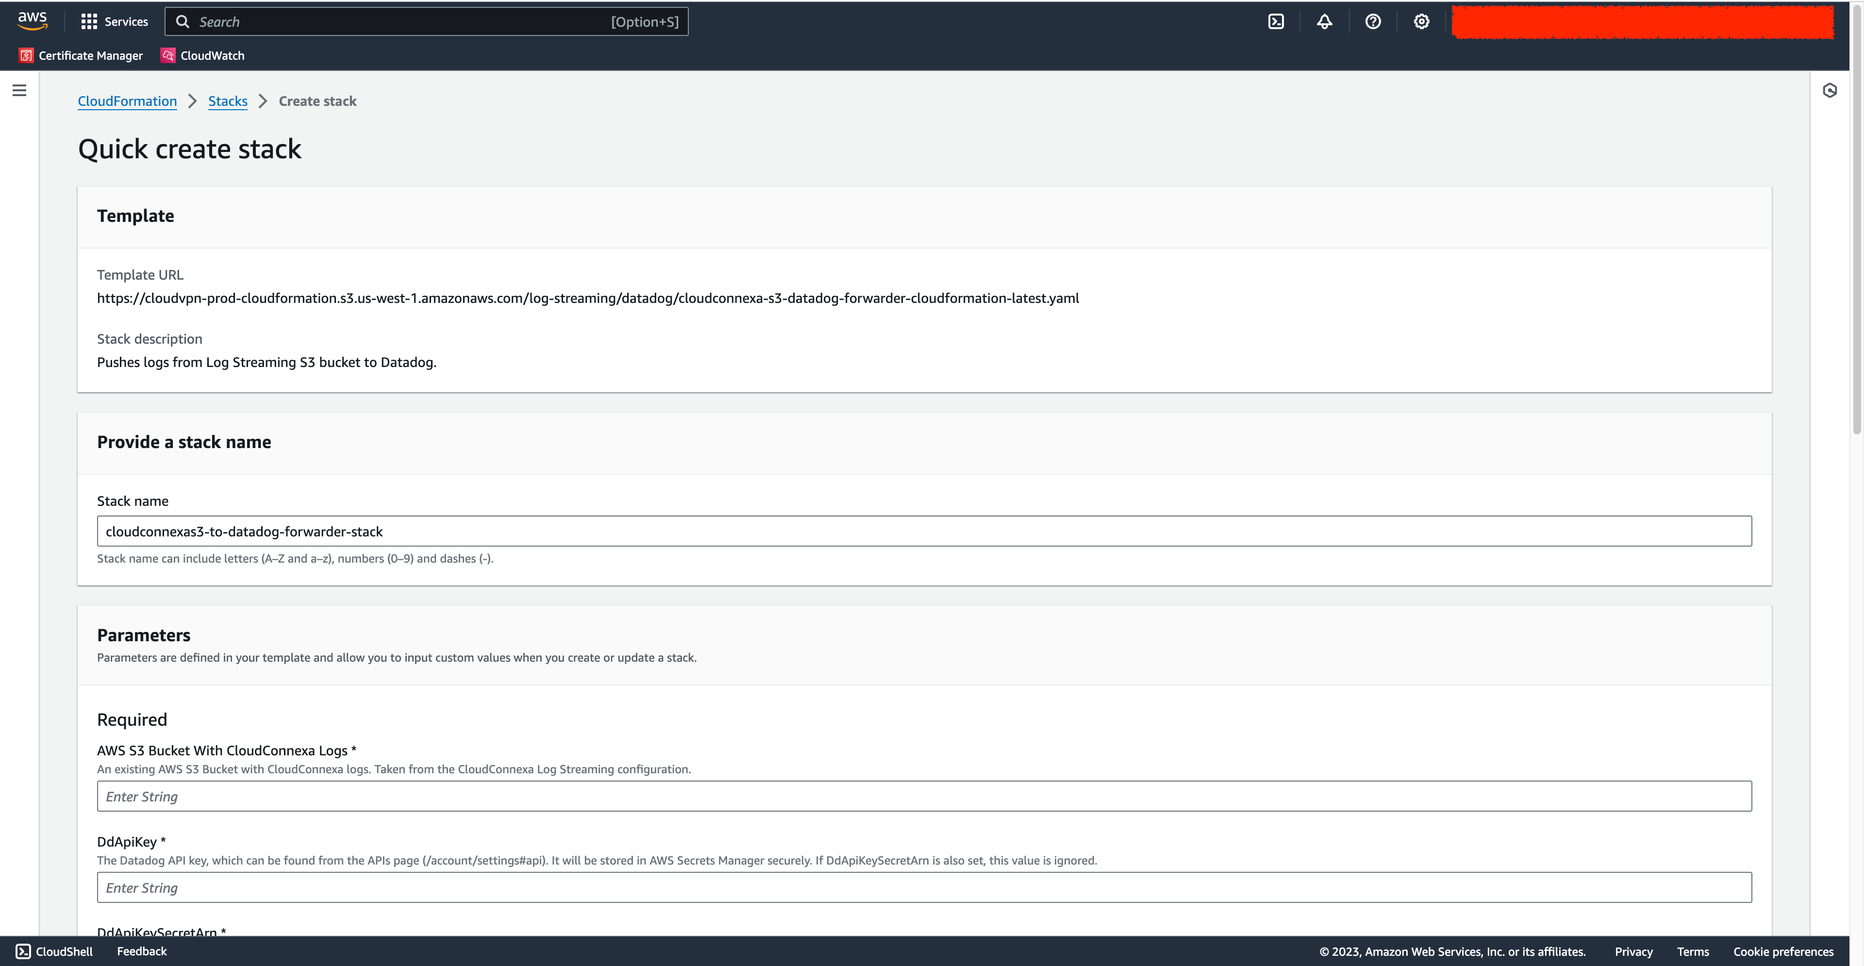The width and height of the screenshot is (1864, 966).
Task: Open the Privacy link in the footer
Action: pyautogui.click(x=1633, y=951)
